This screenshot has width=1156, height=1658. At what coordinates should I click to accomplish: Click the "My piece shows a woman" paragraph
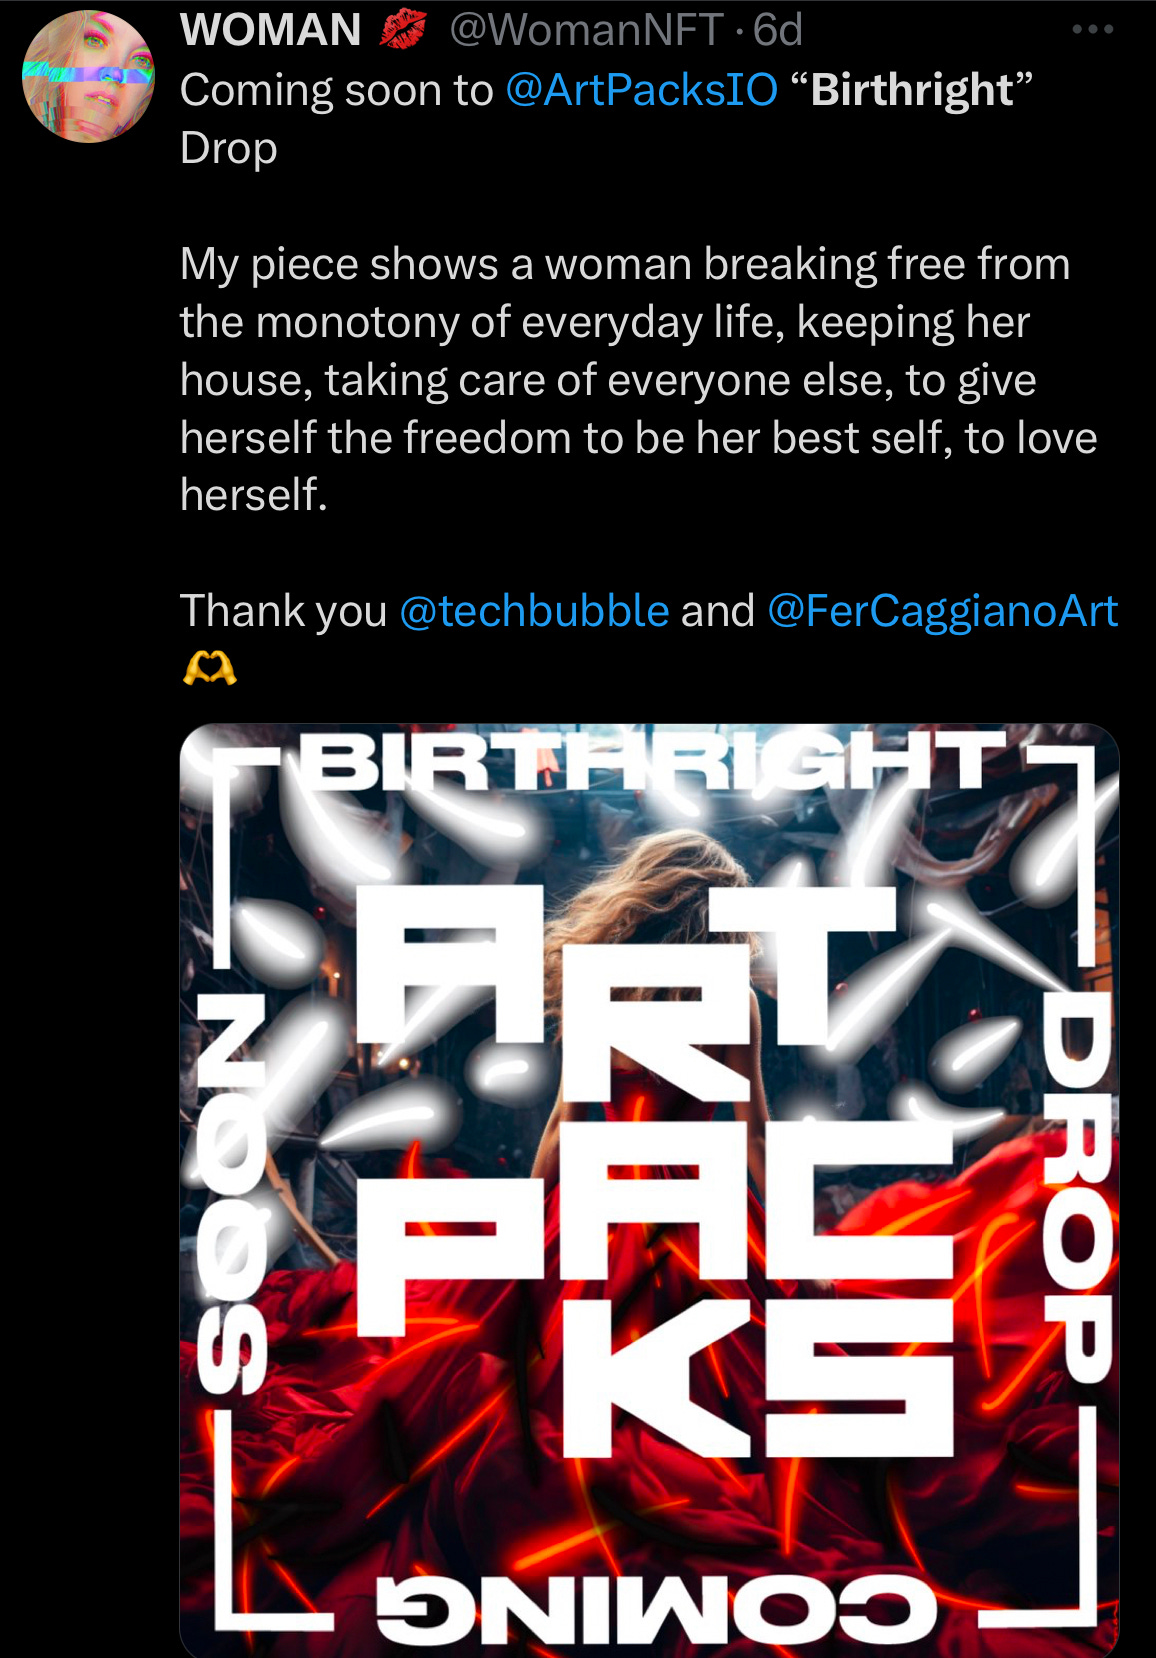click(639, 379)
